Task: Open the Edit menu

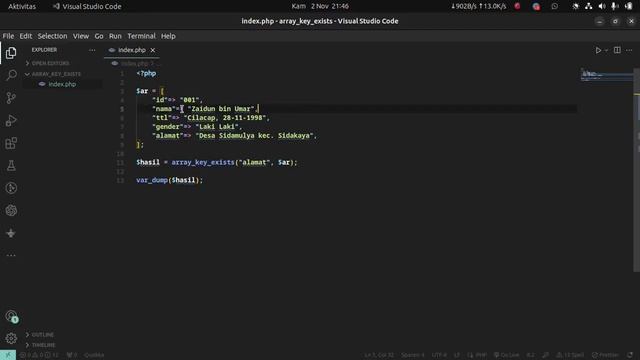Action: pos(25,36)
